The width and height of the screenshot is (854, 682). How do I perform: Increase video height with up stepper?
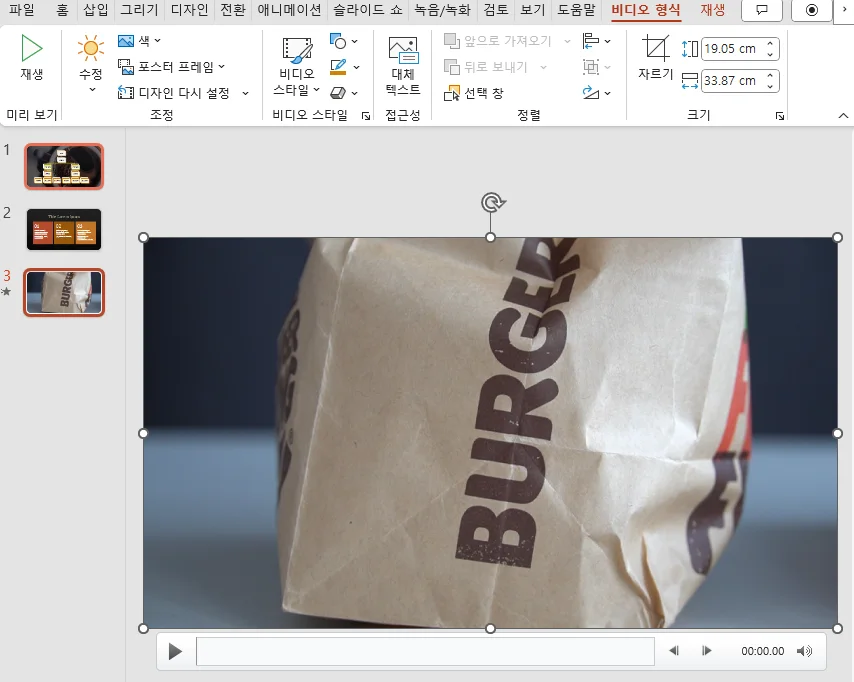click(770, 44)
